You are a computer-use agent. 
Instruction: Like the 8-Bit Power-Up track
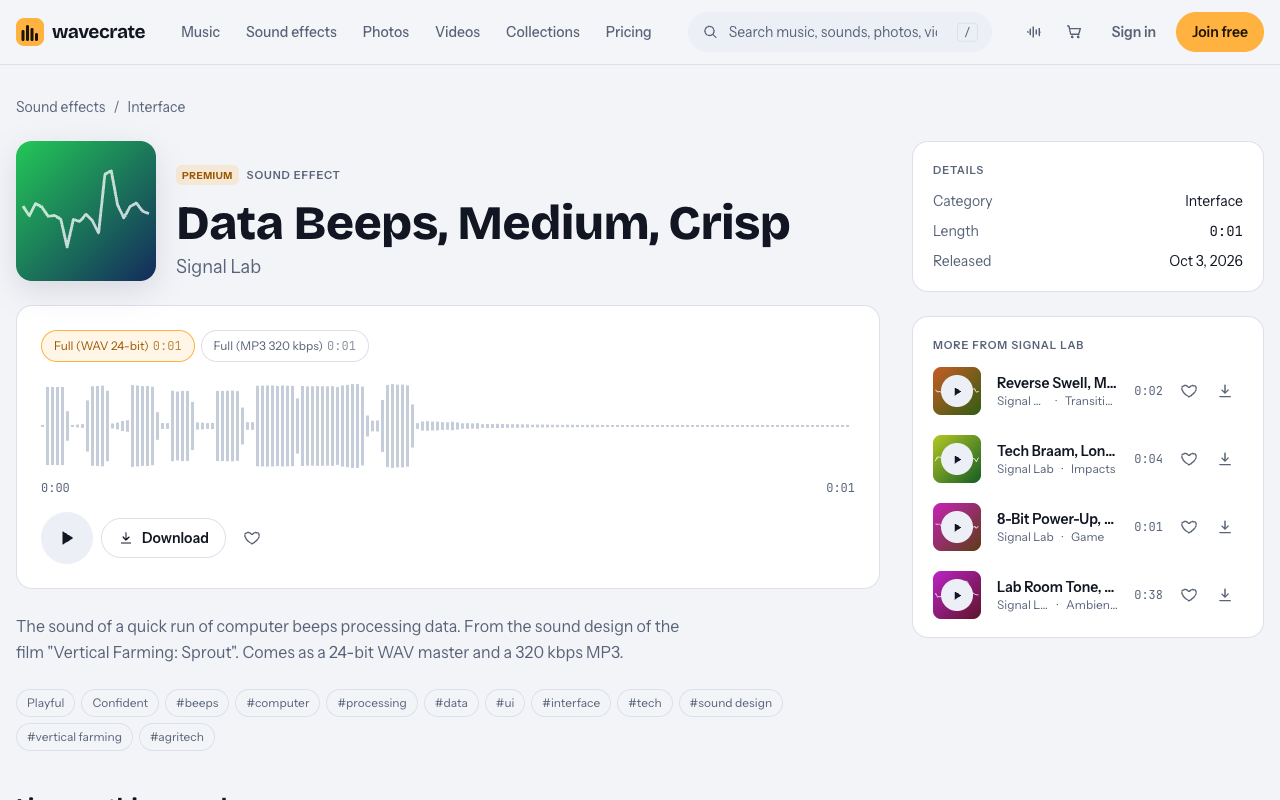pos(1189,527)
